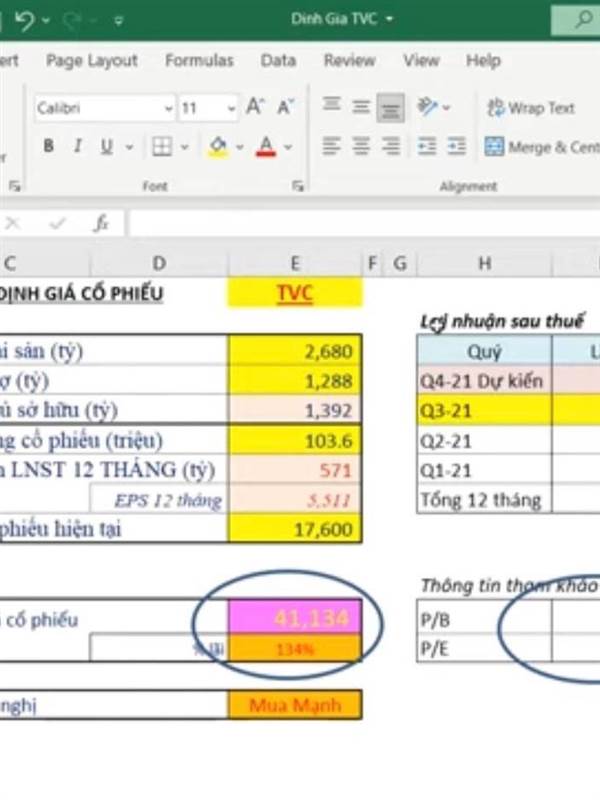This screenshot has width=600, height=800.
Task: Increase indent icon
Action: click(456, 147)
